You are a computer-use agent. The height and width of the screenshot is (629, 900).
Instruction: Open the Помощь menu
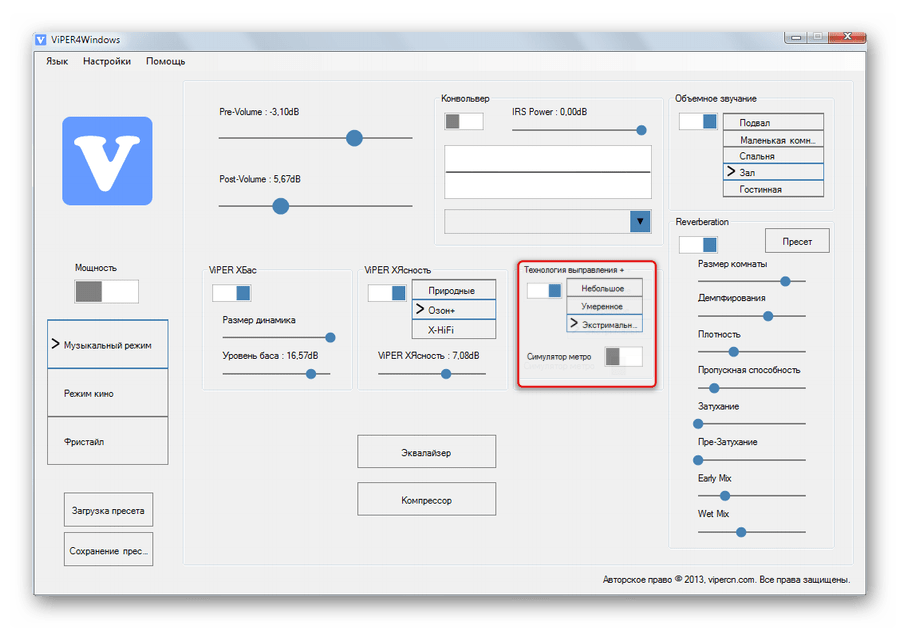pos(165,61)
